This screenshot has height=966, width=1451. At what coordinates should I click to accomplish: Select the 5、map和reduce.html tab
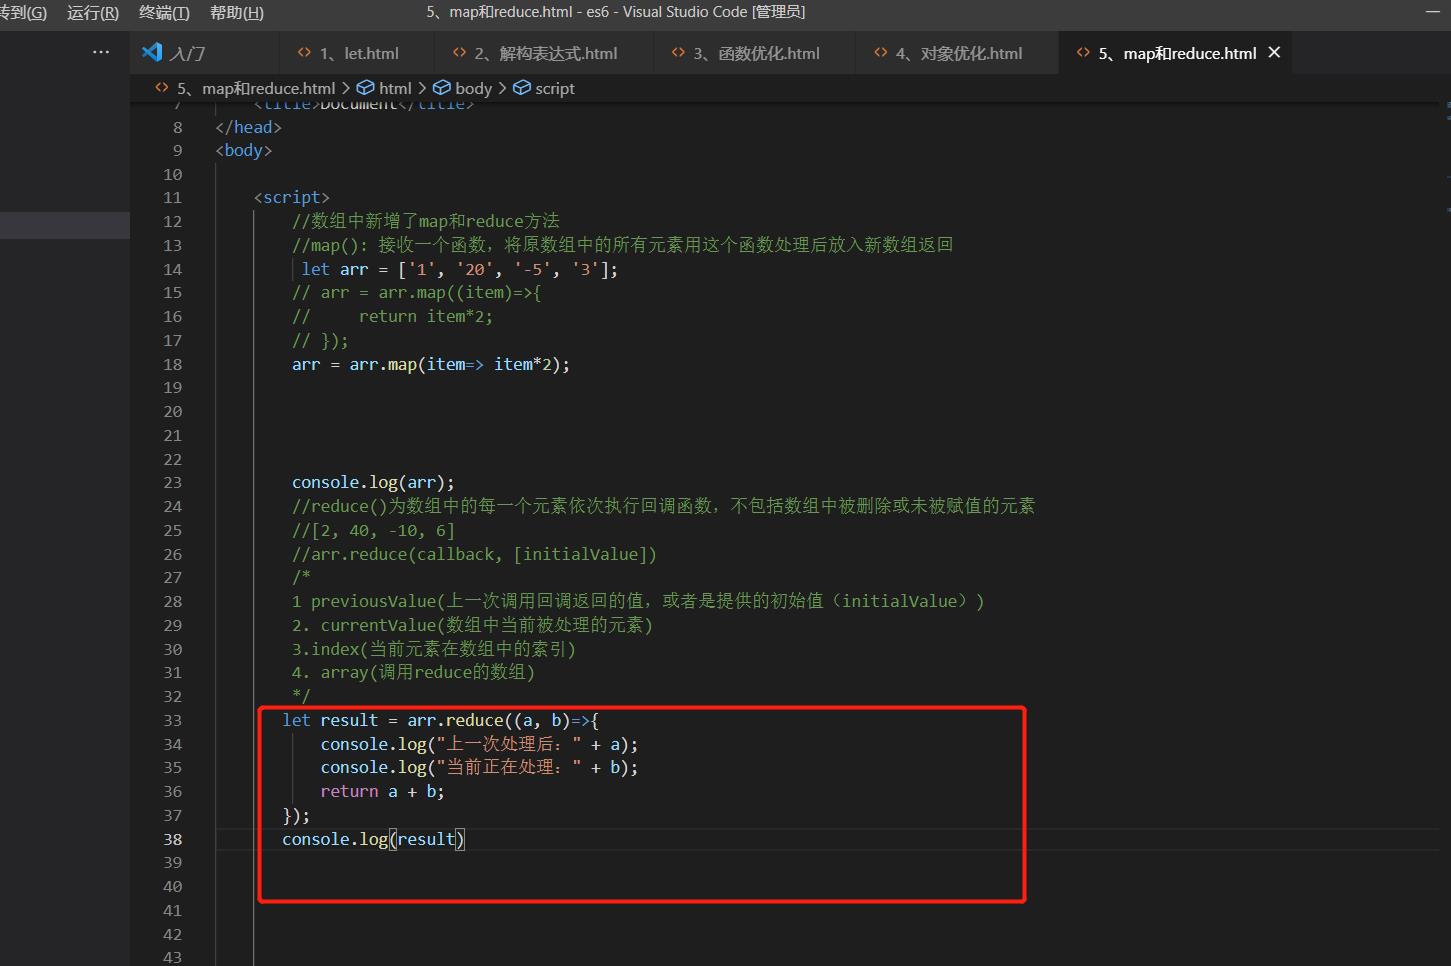[x=1176, y=53]
